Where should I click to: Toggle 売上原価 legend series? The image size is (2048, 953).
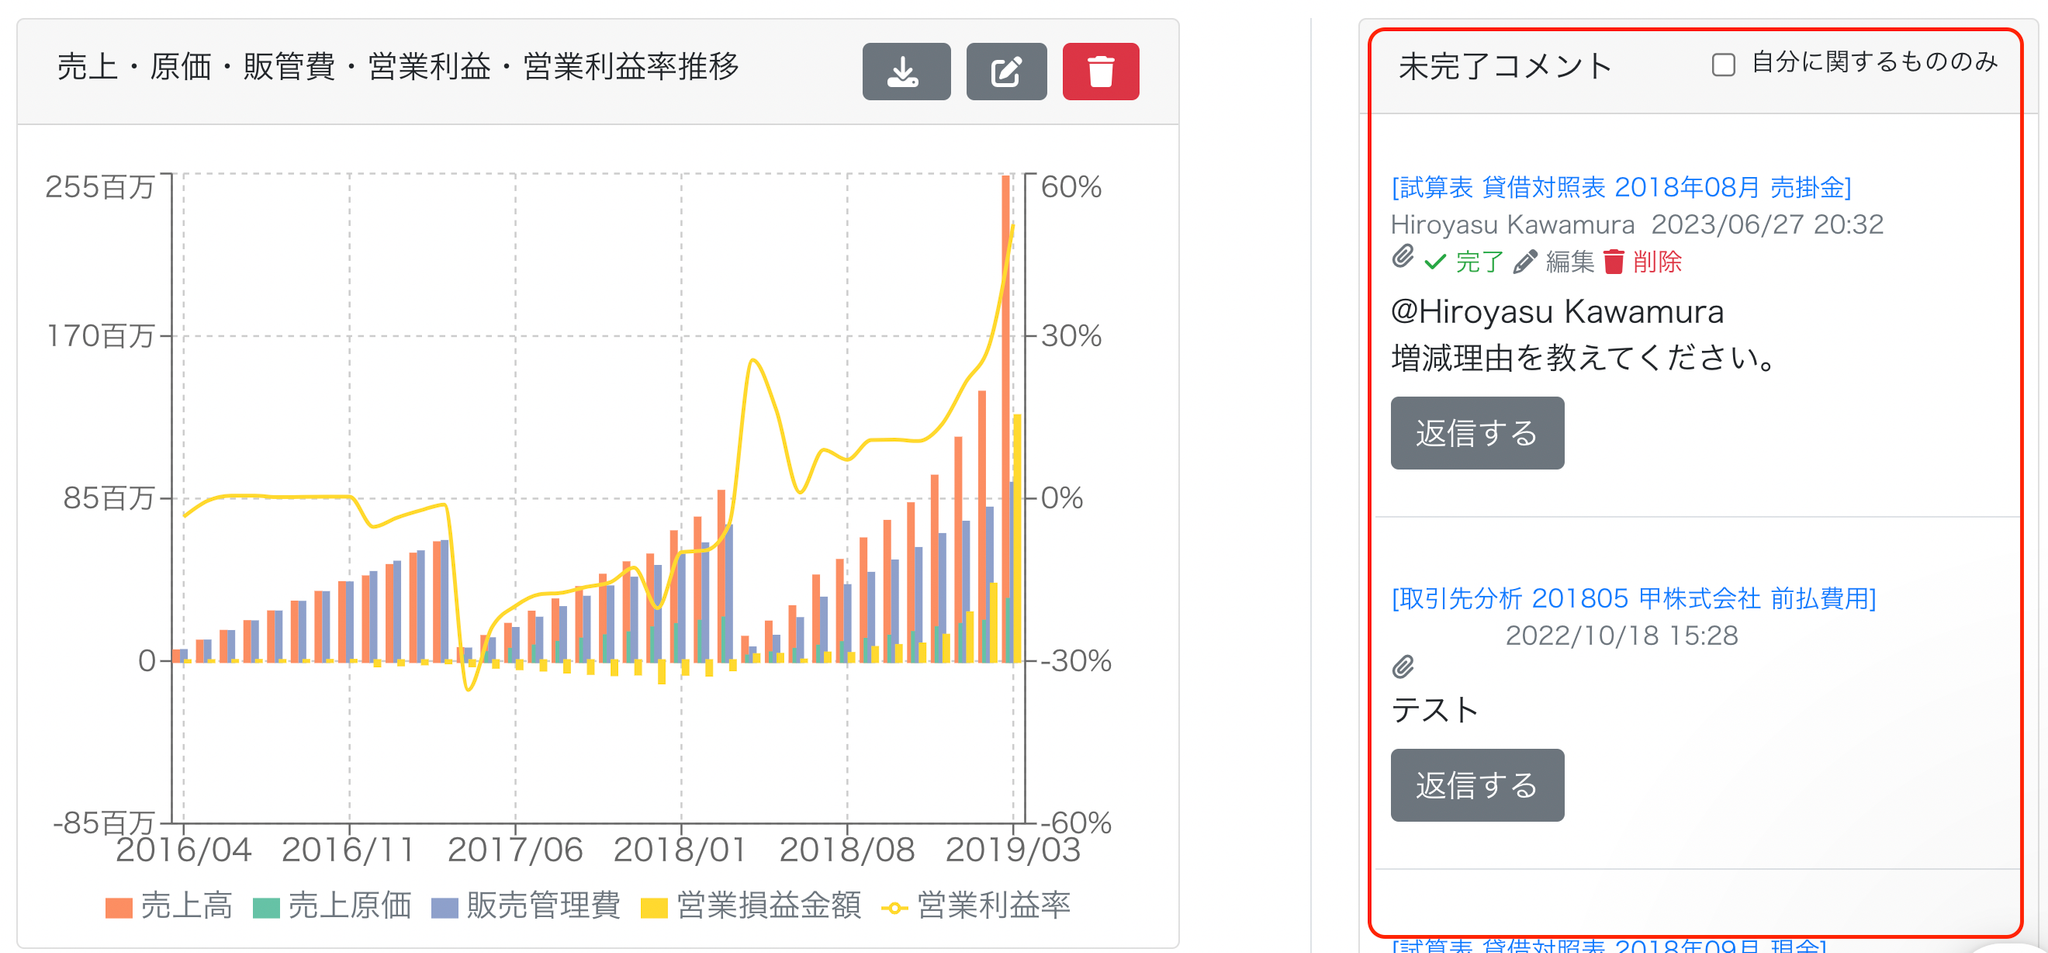tap(333, 906)
